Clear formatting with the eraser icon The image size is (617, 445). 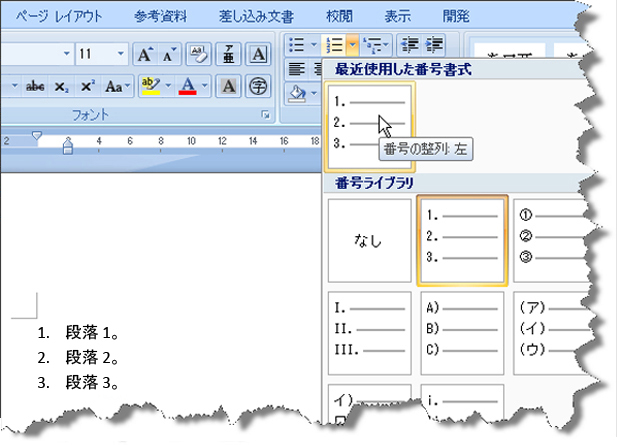(x=199, y=54)
